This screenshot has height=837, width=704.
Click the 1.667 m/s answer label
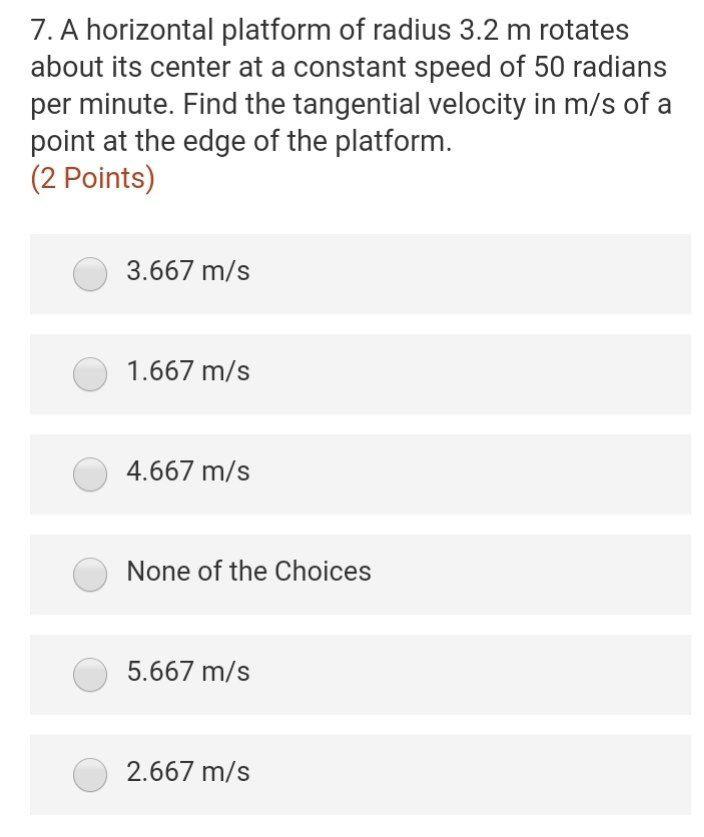(187, 371)
